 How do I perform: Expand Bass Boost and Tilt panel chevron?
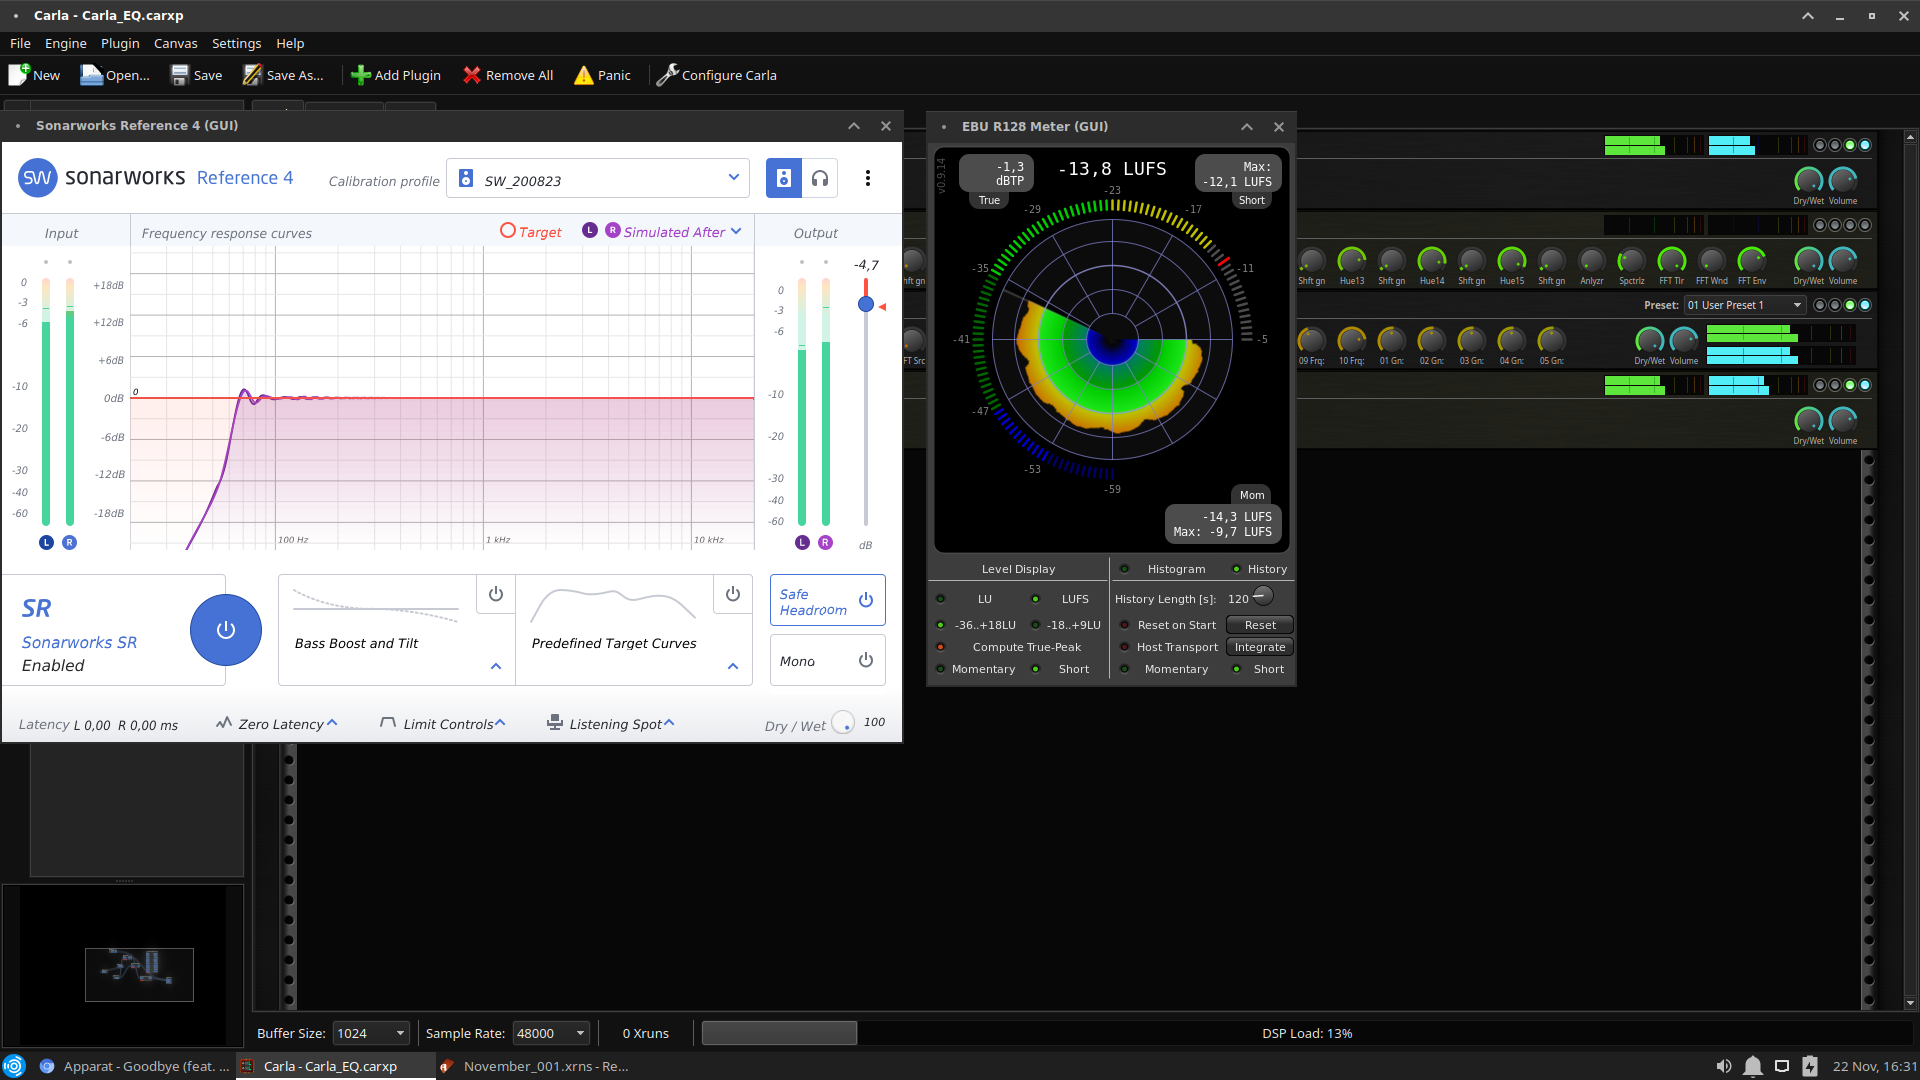point(496,666)
